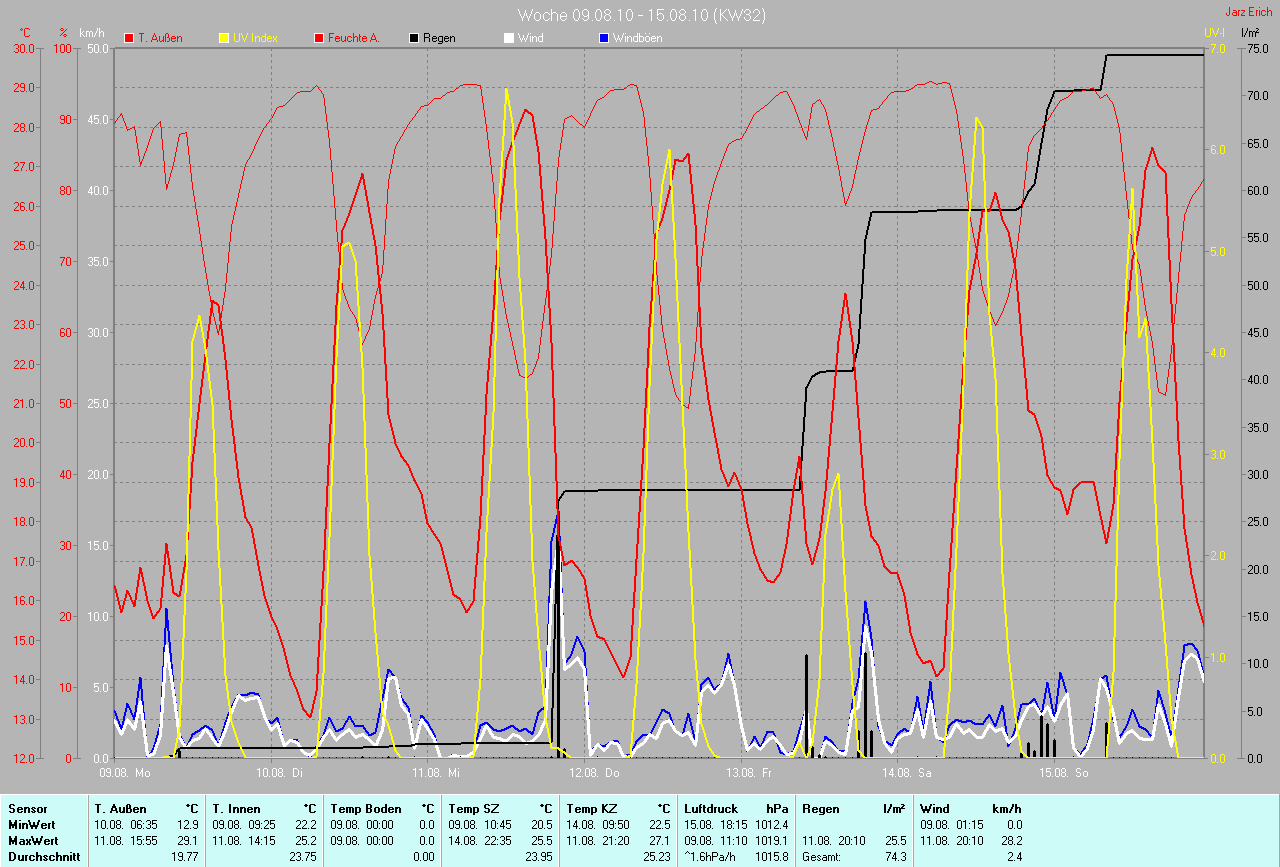
Task: Click the Temp Boden column header
Action: tap(366, 808)
